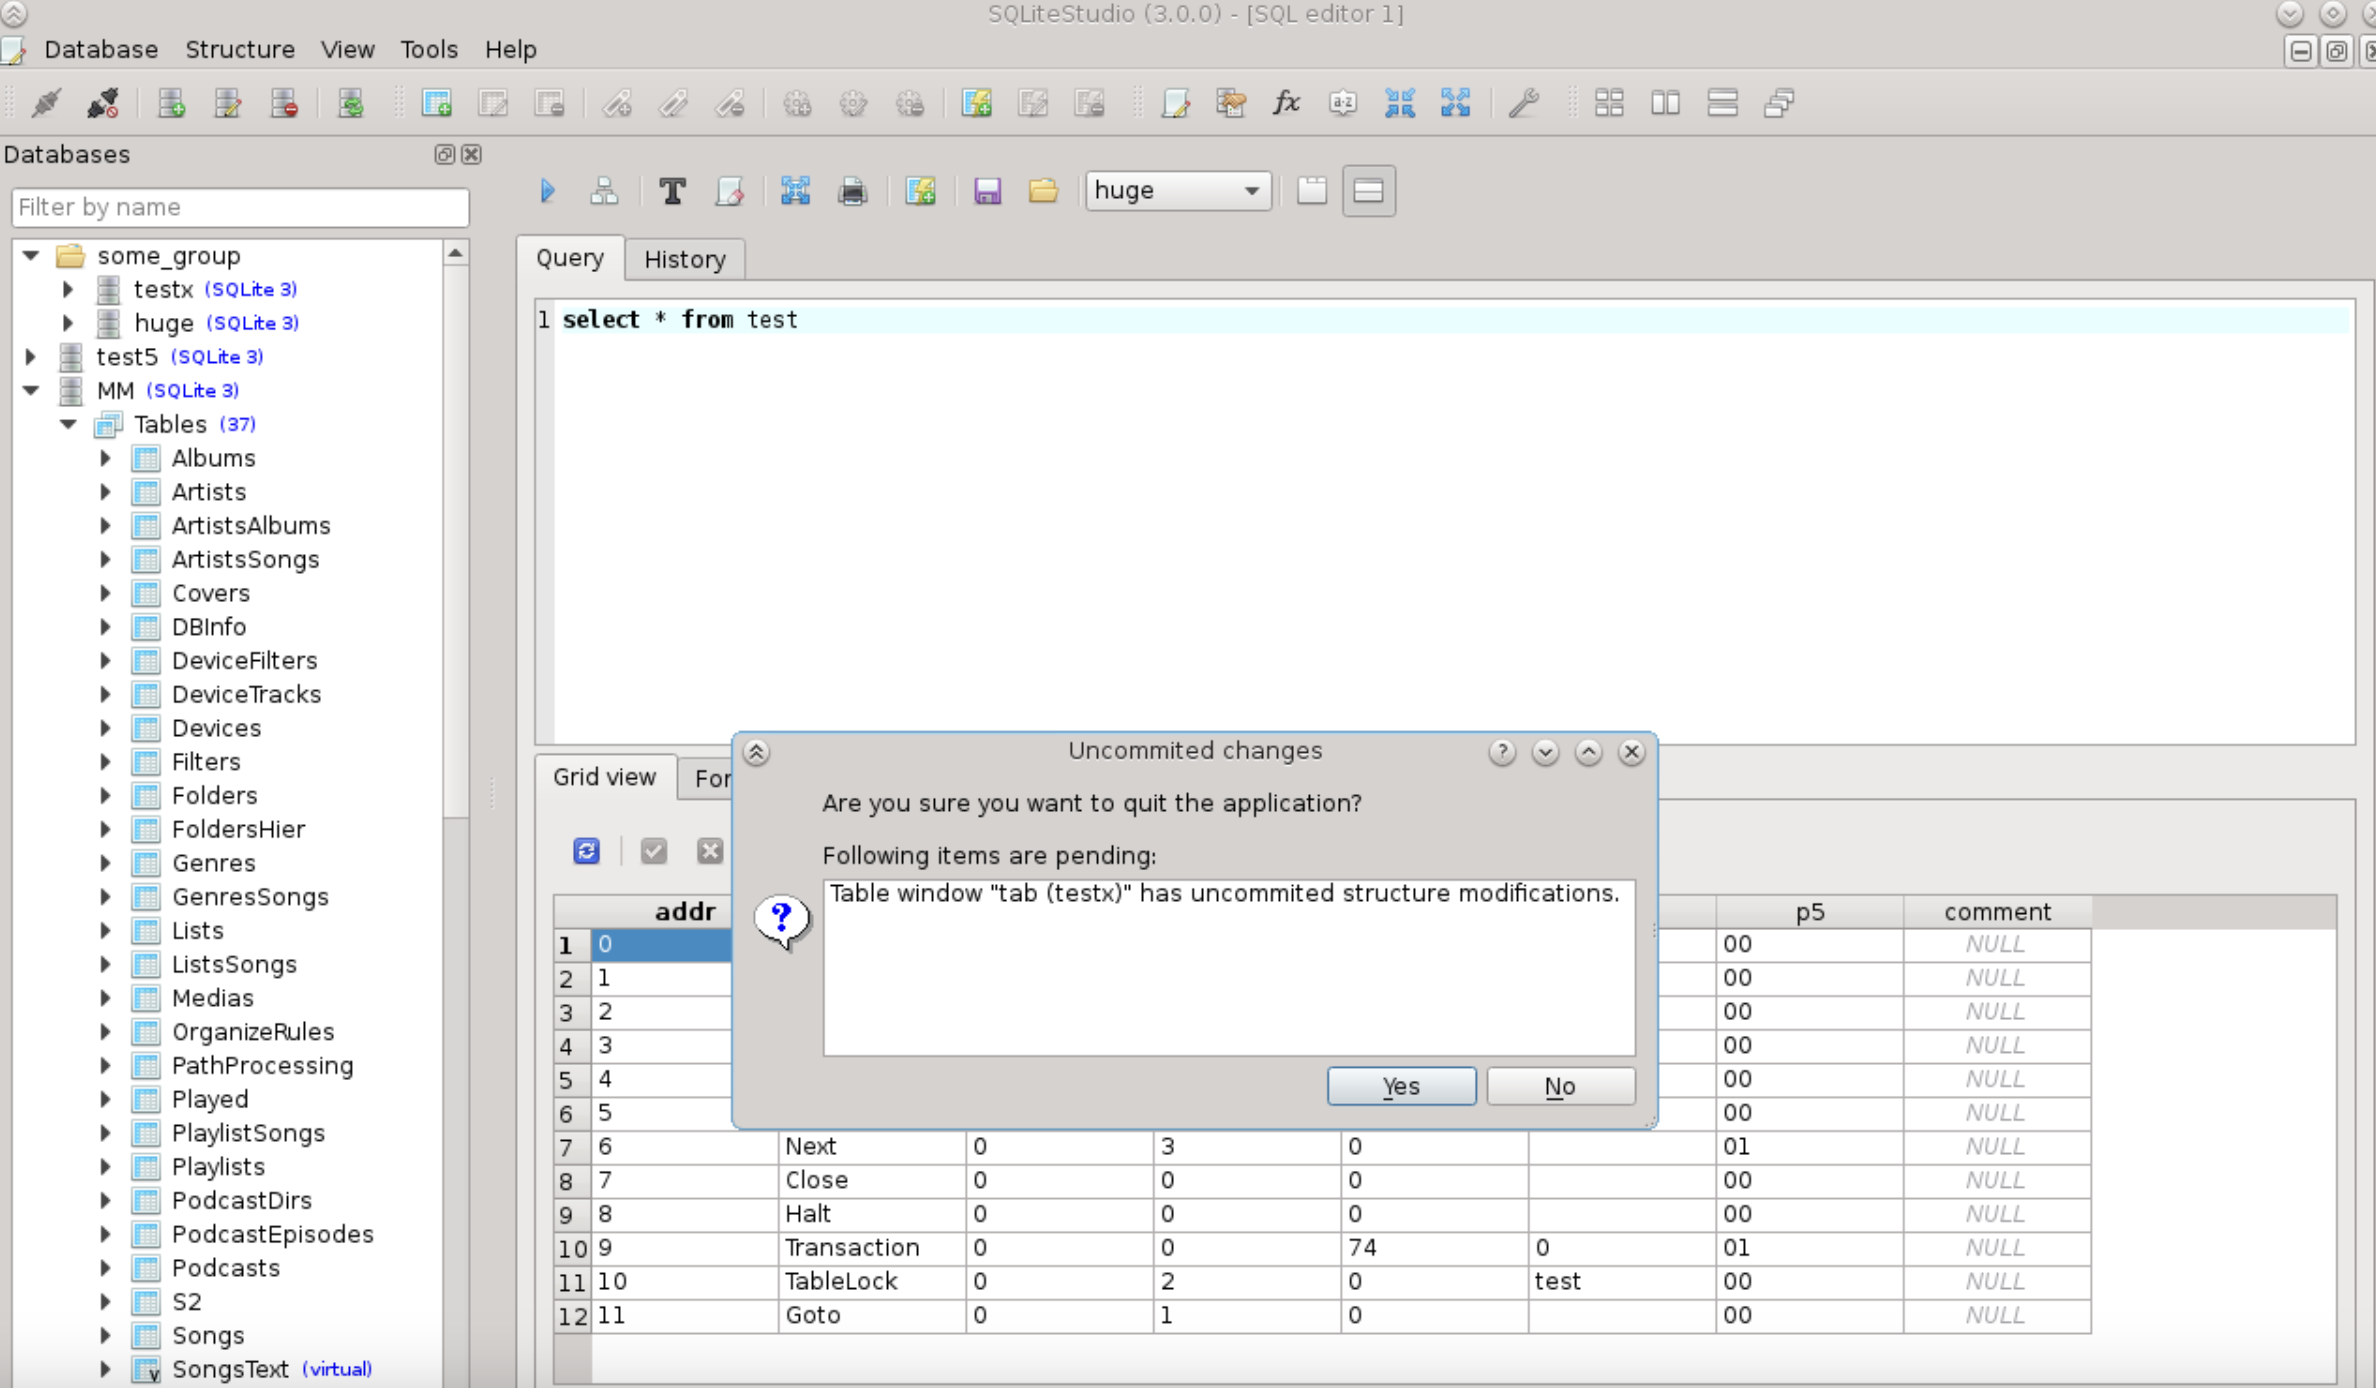Click the Transaction cell in results grid
The image size is (2376, 1388).
(x=872, y=1248)
